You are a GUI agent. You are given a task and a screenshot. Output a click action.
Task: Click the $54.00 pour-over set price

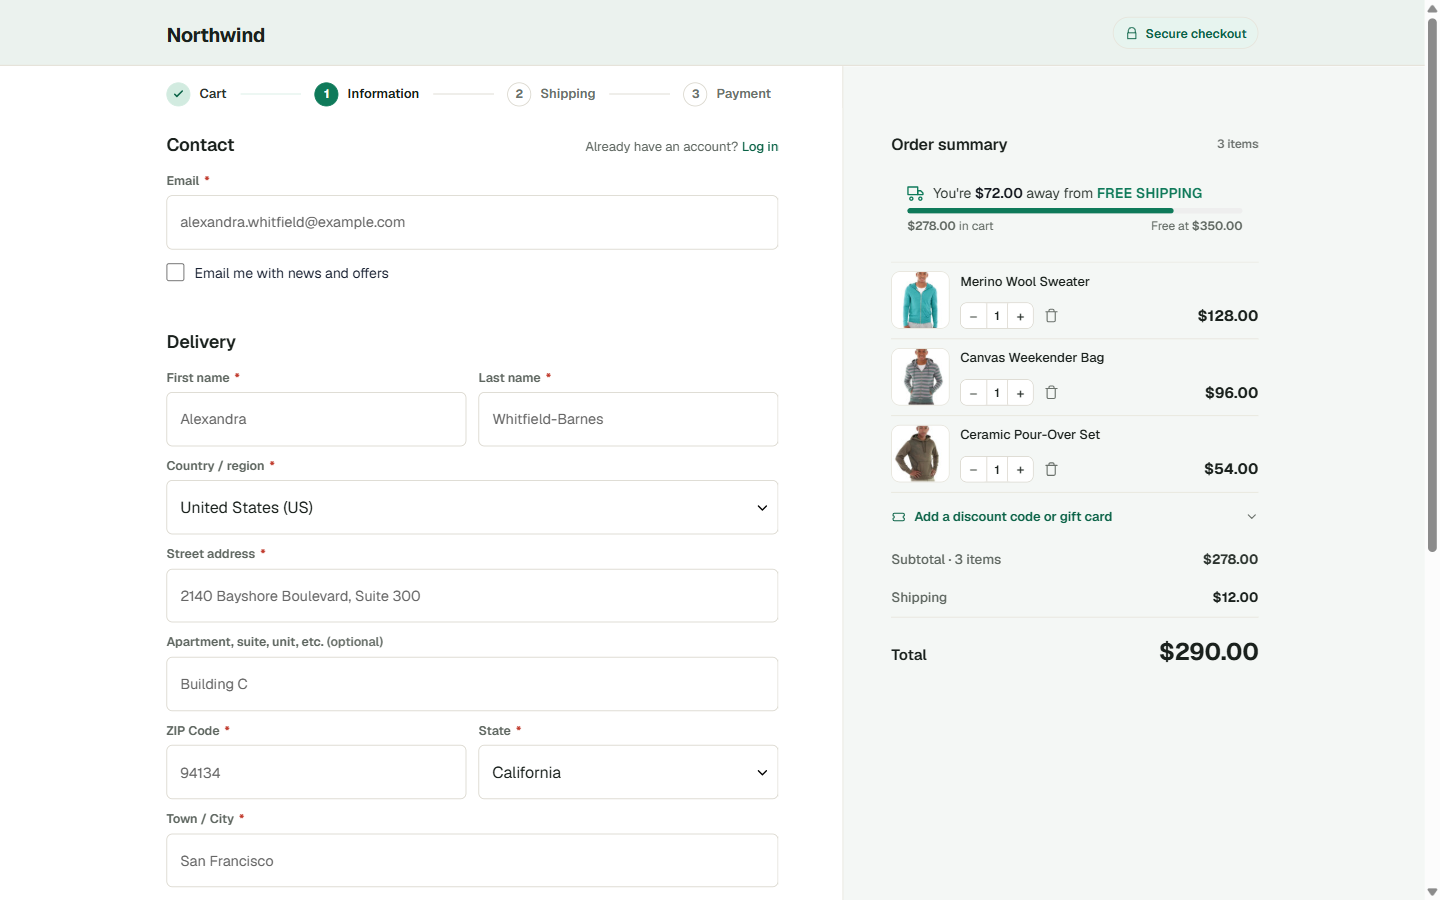coord(1231,469)
